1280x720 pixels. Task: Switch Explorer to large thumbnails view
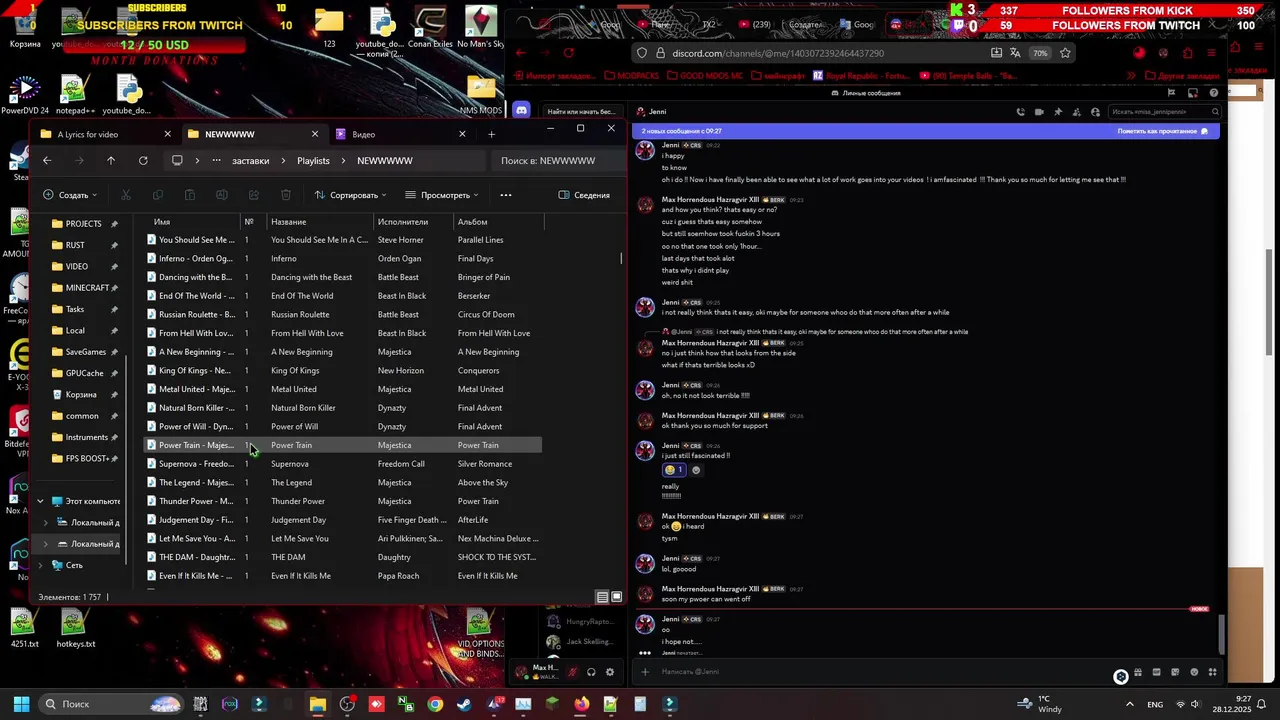pos(616,597)
